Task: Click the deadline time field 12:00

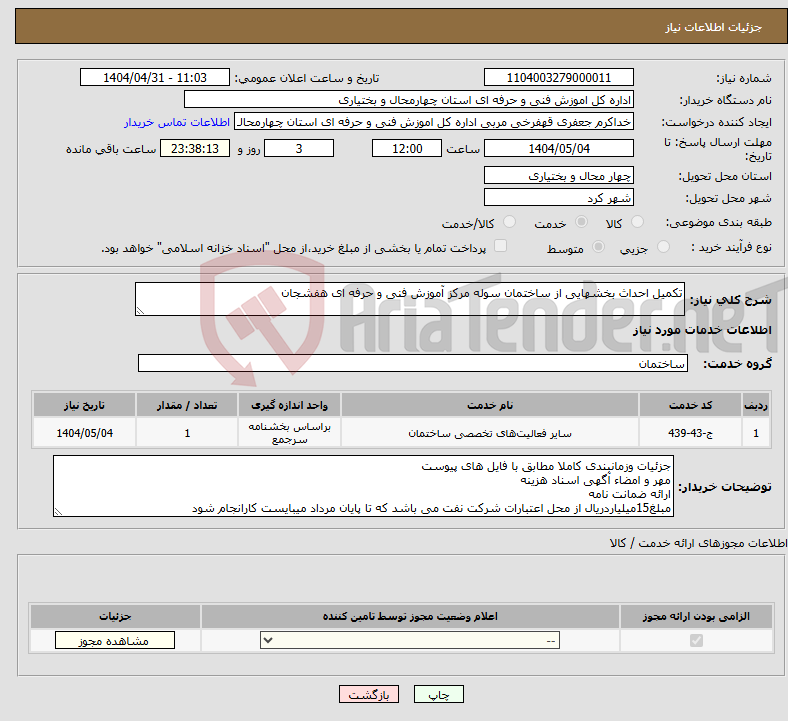Action: point(407,148)
